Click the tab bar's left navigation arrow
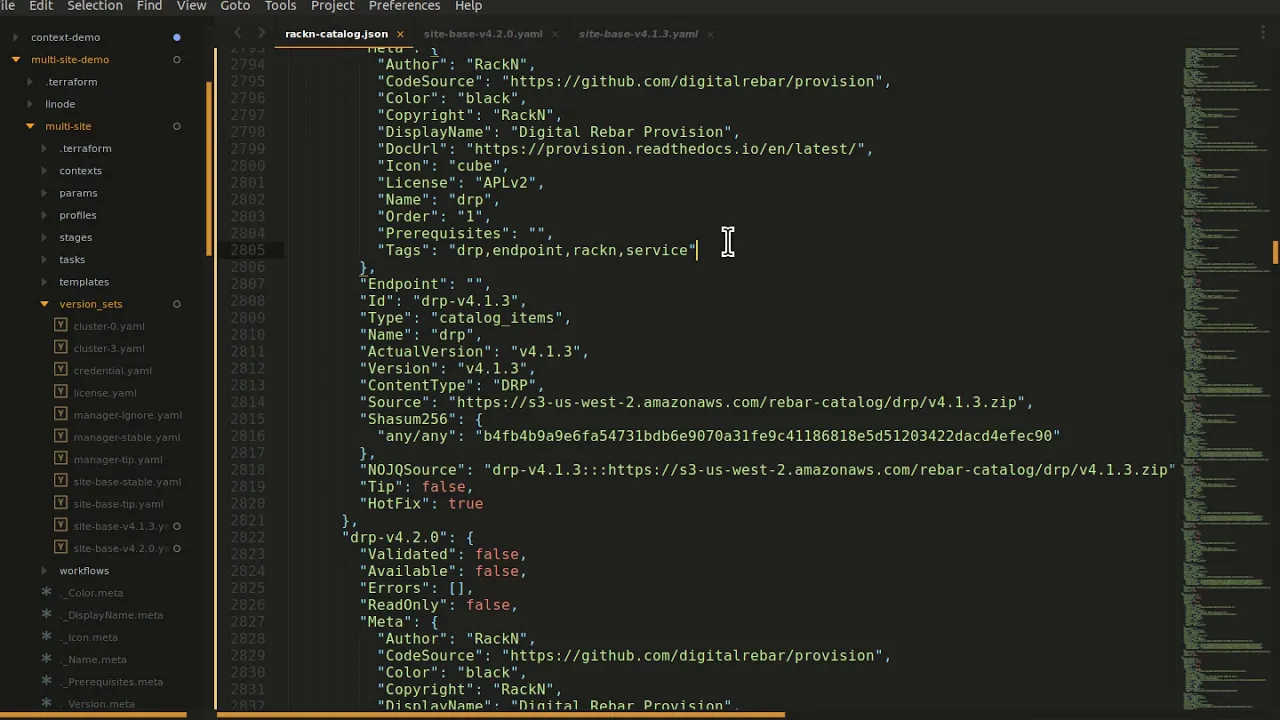This screenshot has height=720, width=1280. point(238,34)
